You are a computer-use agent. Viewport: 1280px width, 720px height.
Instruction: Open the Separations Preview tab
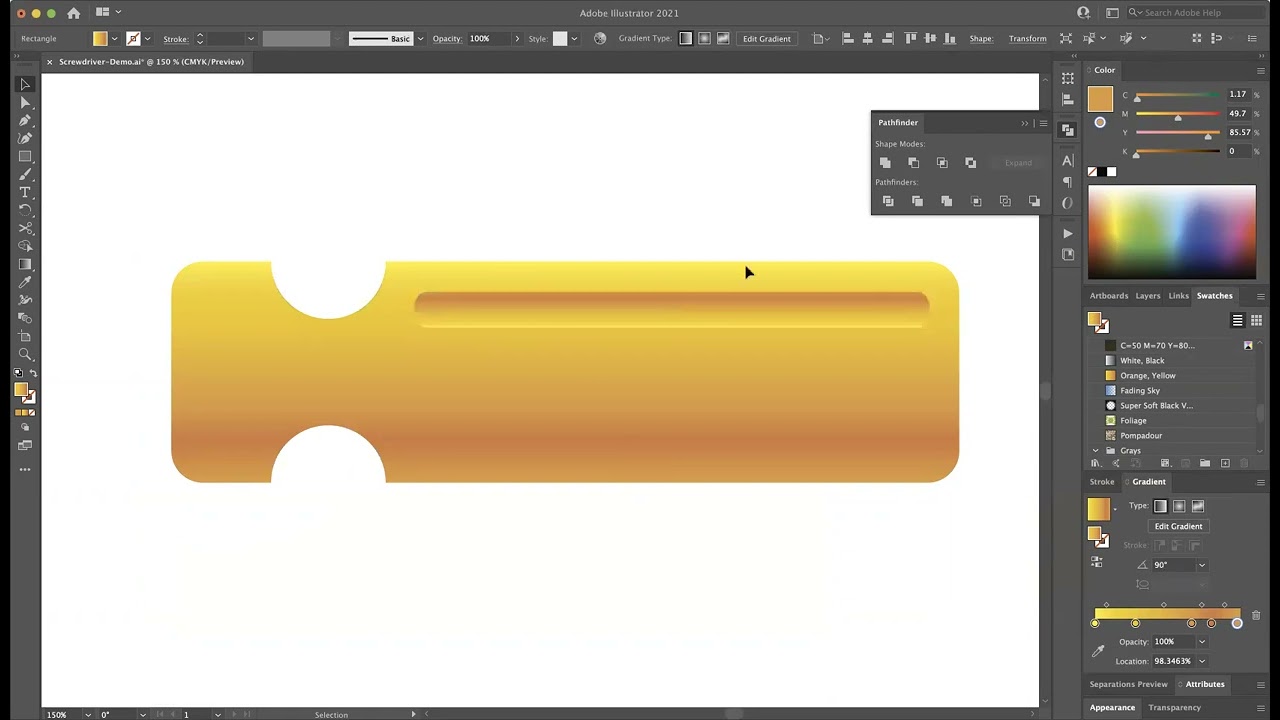tap(1128, 684)
